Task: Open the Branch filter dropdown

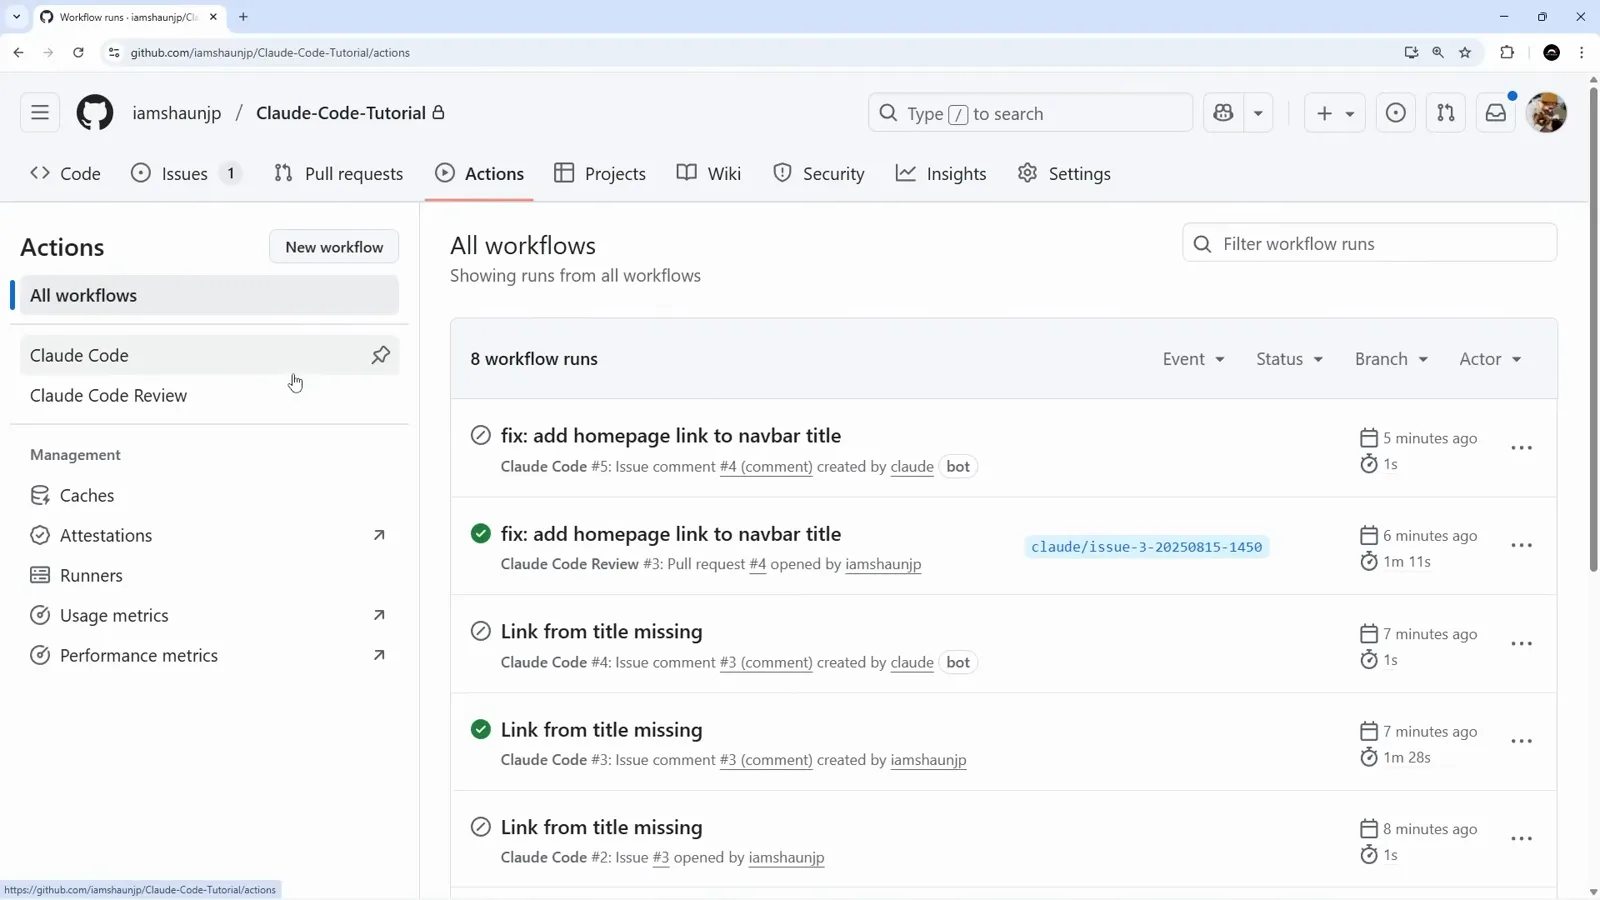Action: pos(1391,359)
